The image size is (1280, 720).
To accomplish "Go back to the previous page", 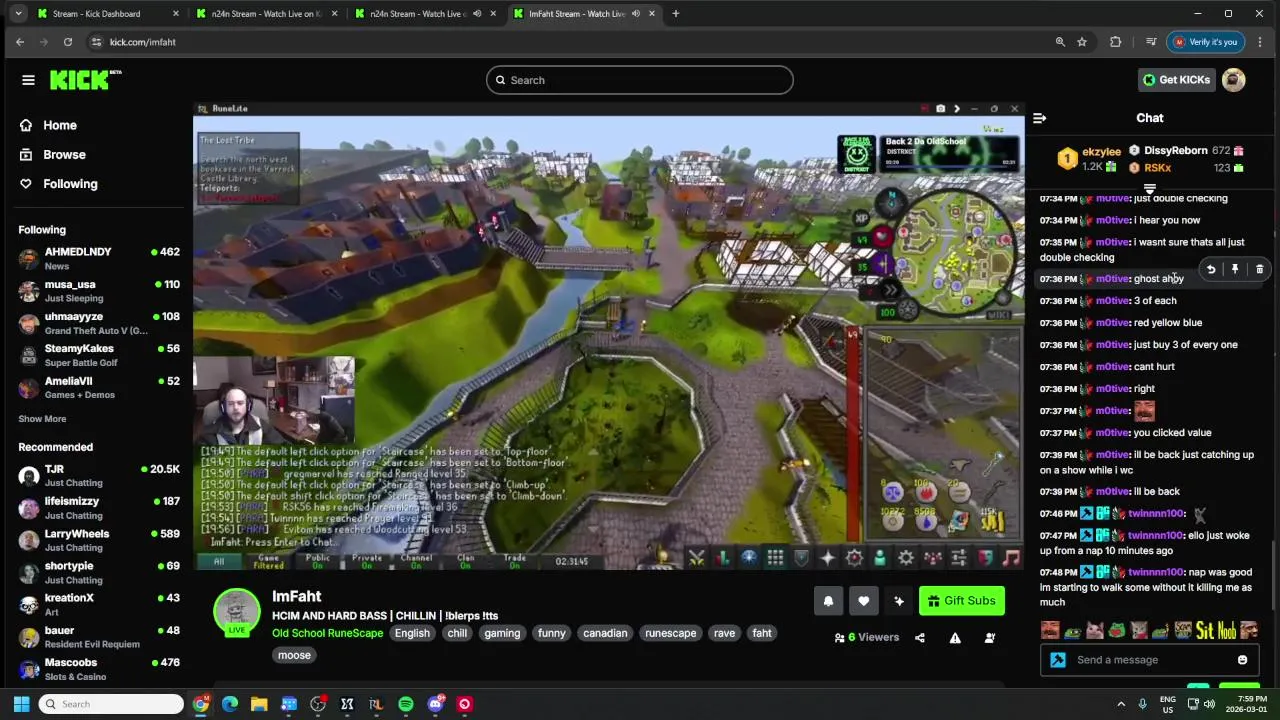I will click(20, 42).
